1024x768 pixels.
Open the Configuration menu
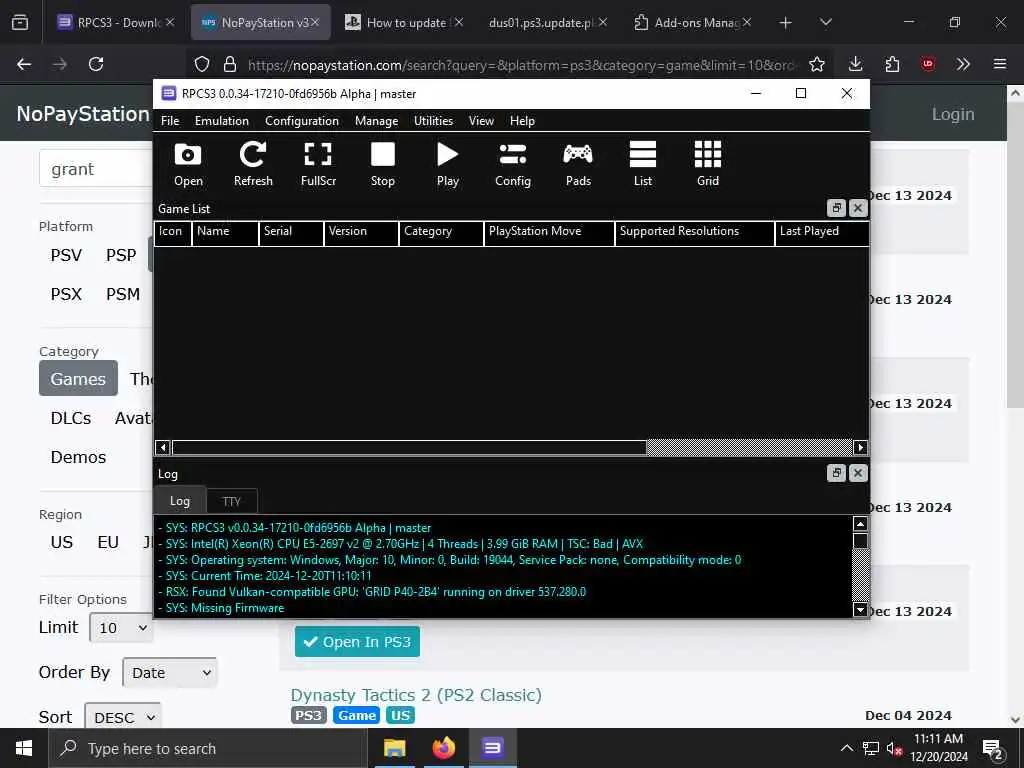[x=302, y=121]
